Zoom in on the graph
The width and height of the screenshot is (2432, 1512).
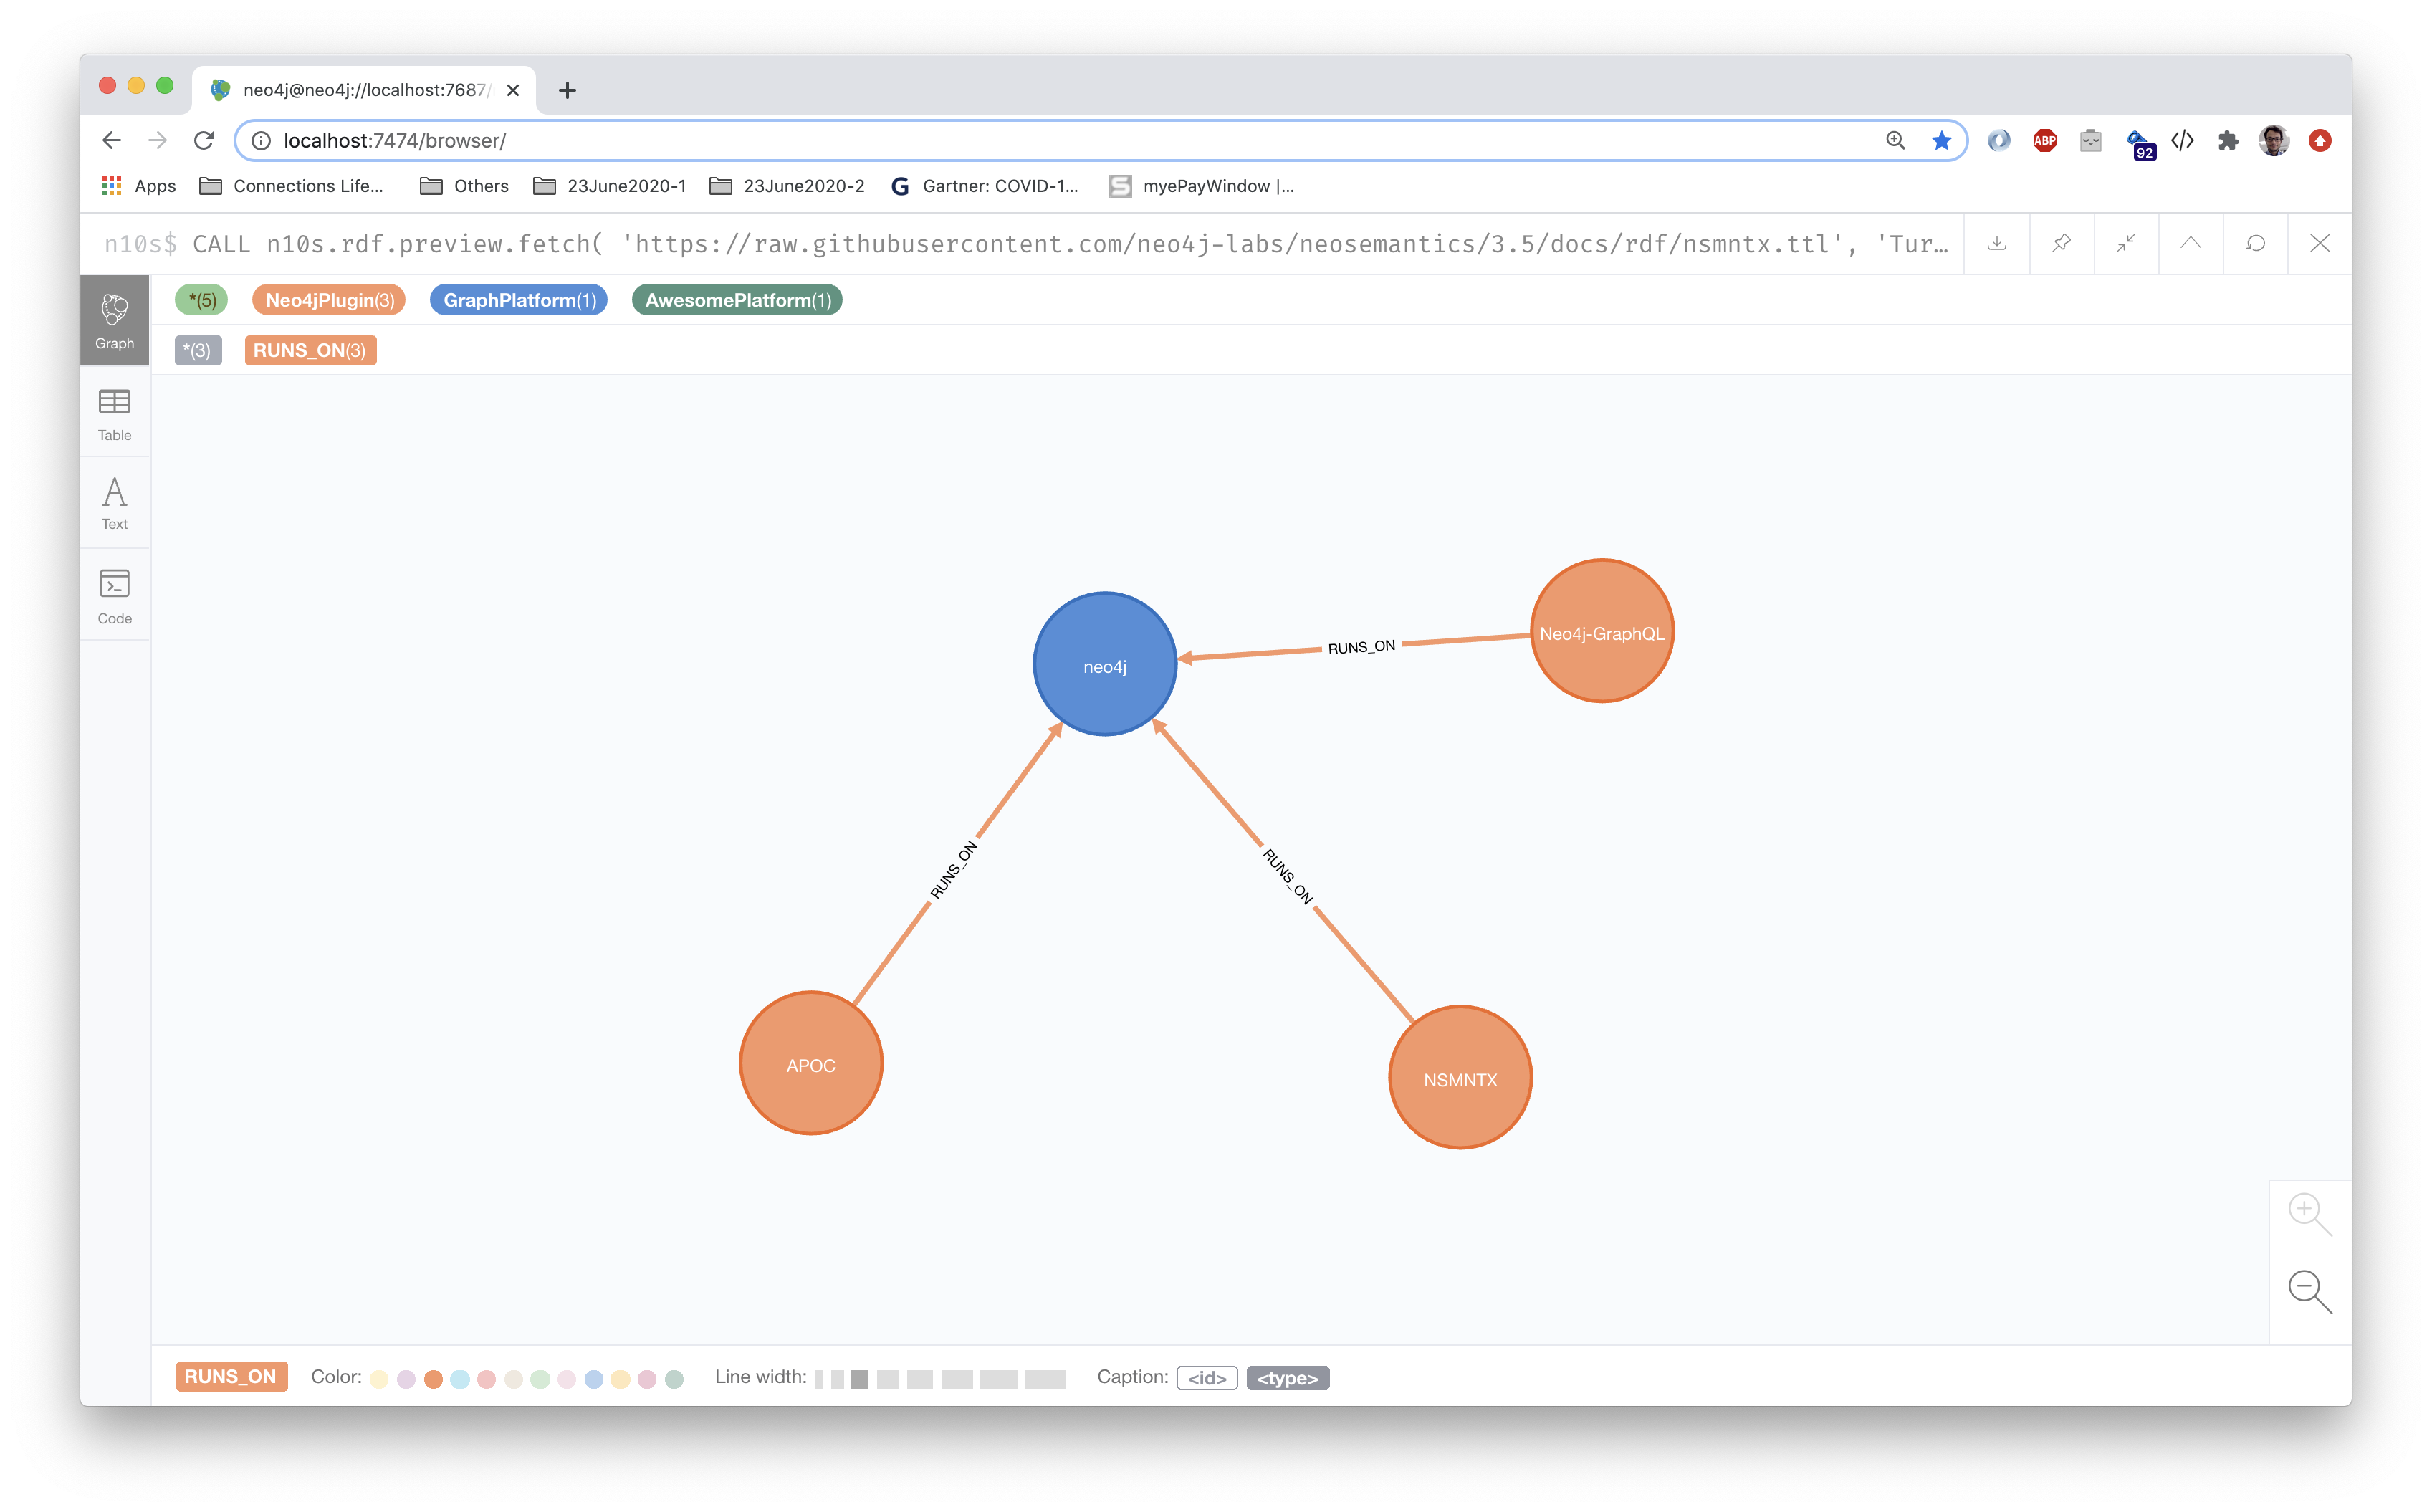[2309, 1214]
